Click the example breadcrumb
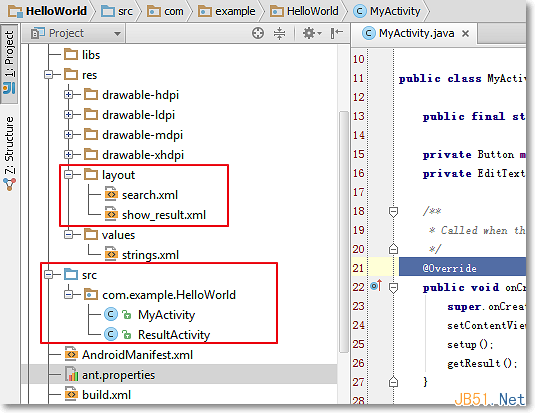This screenshot has width=535, height=413. (227, 11)
